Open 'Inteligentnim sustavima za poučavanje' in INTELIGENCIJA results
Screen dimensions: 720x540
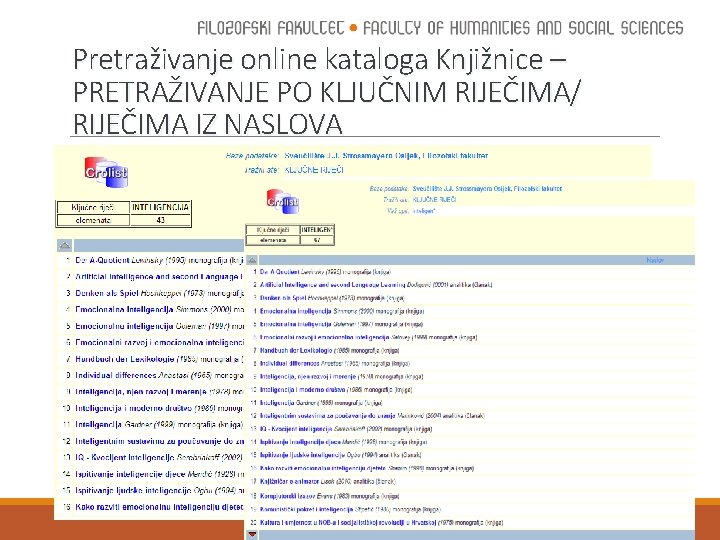point(159,441)
